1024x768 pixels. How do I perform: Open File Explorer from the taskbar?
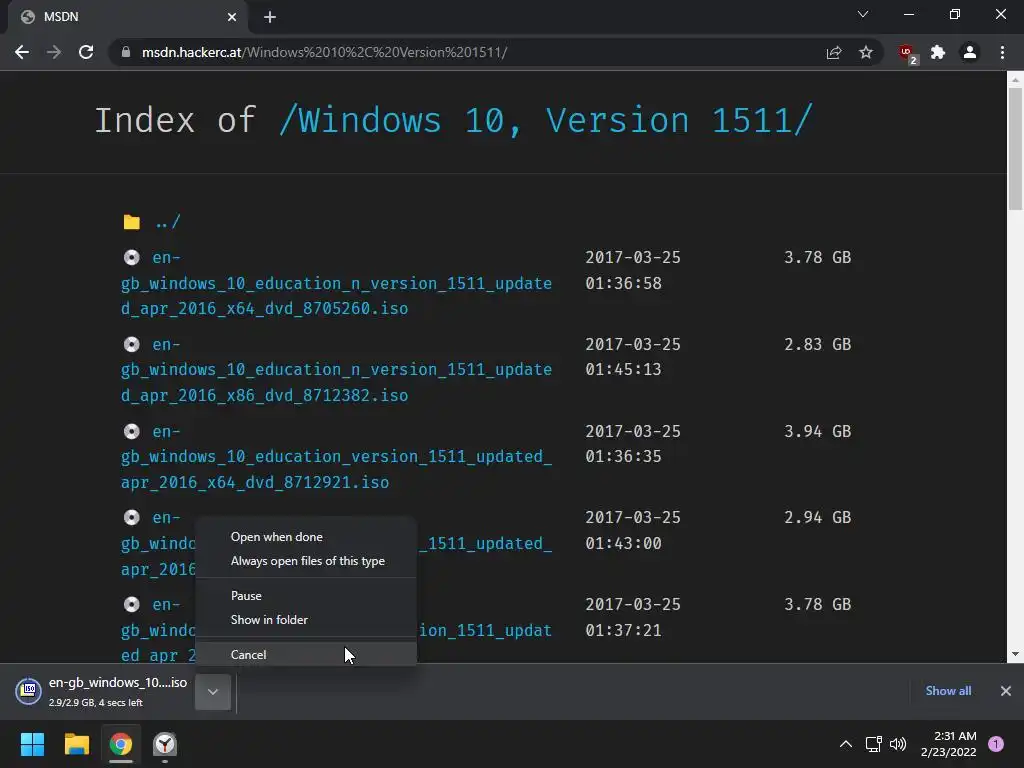coord(76,744)
